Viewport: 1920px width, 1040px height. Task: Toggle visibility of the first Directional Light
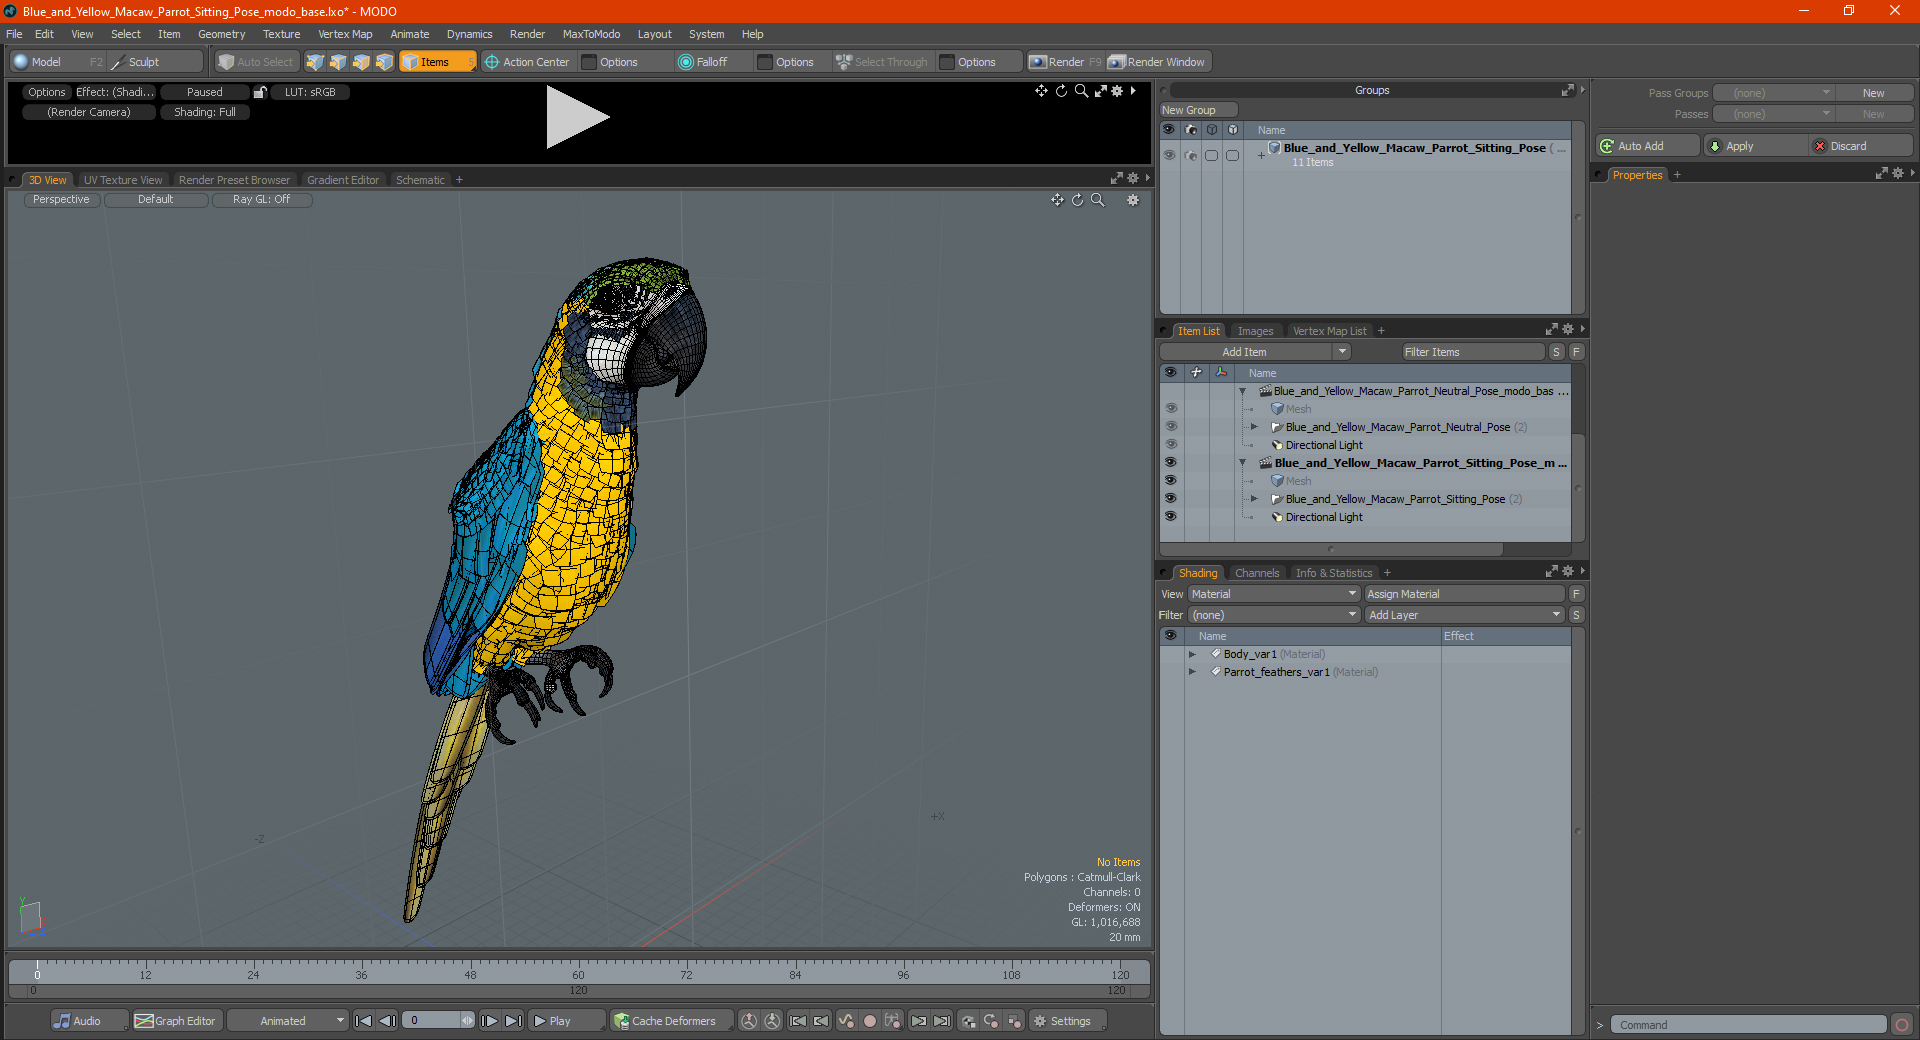click(x=1171, y=445)
